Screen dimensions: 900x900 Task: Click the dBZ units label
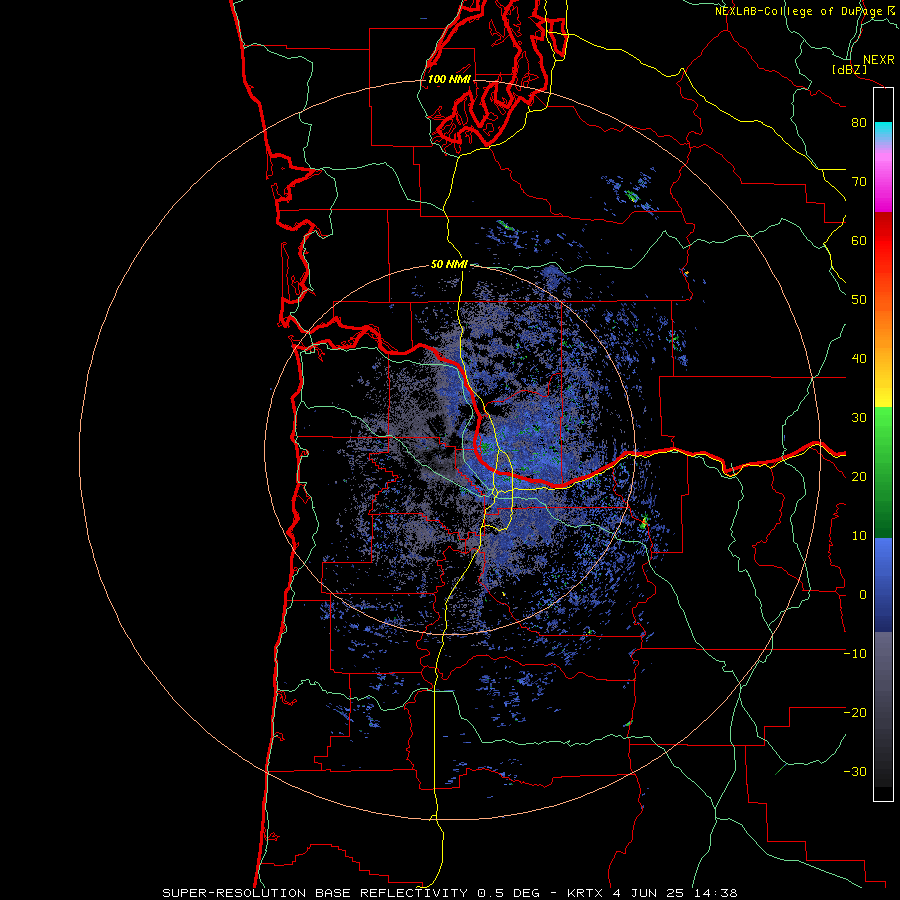(x=849, y=70)
